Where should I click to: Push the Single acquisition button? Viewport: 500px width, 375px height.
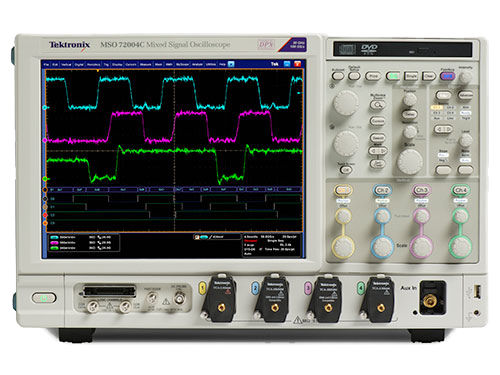(x=411, y=76)
